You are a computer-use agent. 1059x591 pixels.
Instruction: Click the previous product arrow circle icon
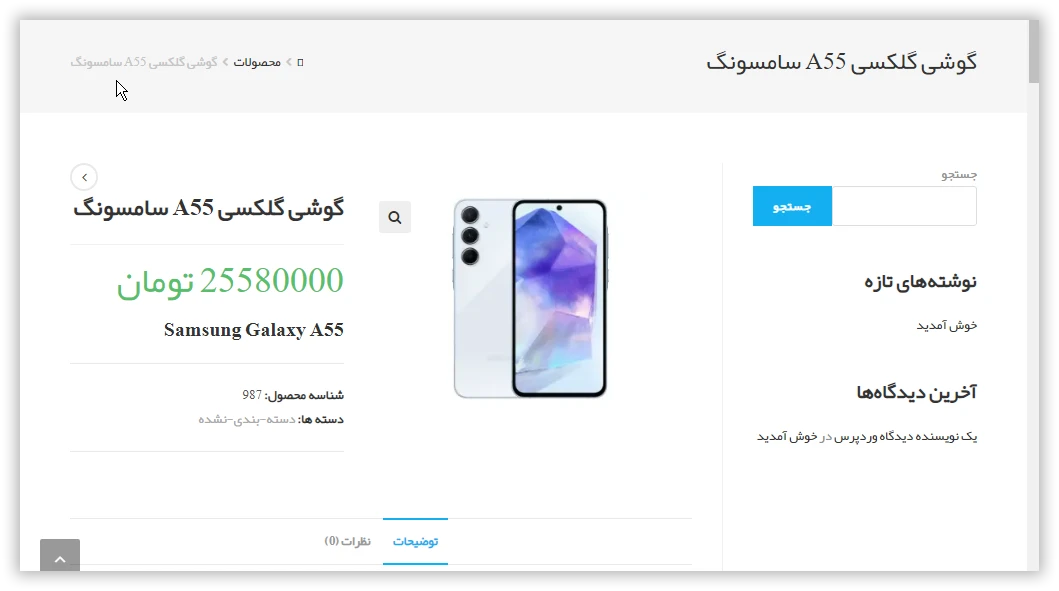[x=84, y=177]
